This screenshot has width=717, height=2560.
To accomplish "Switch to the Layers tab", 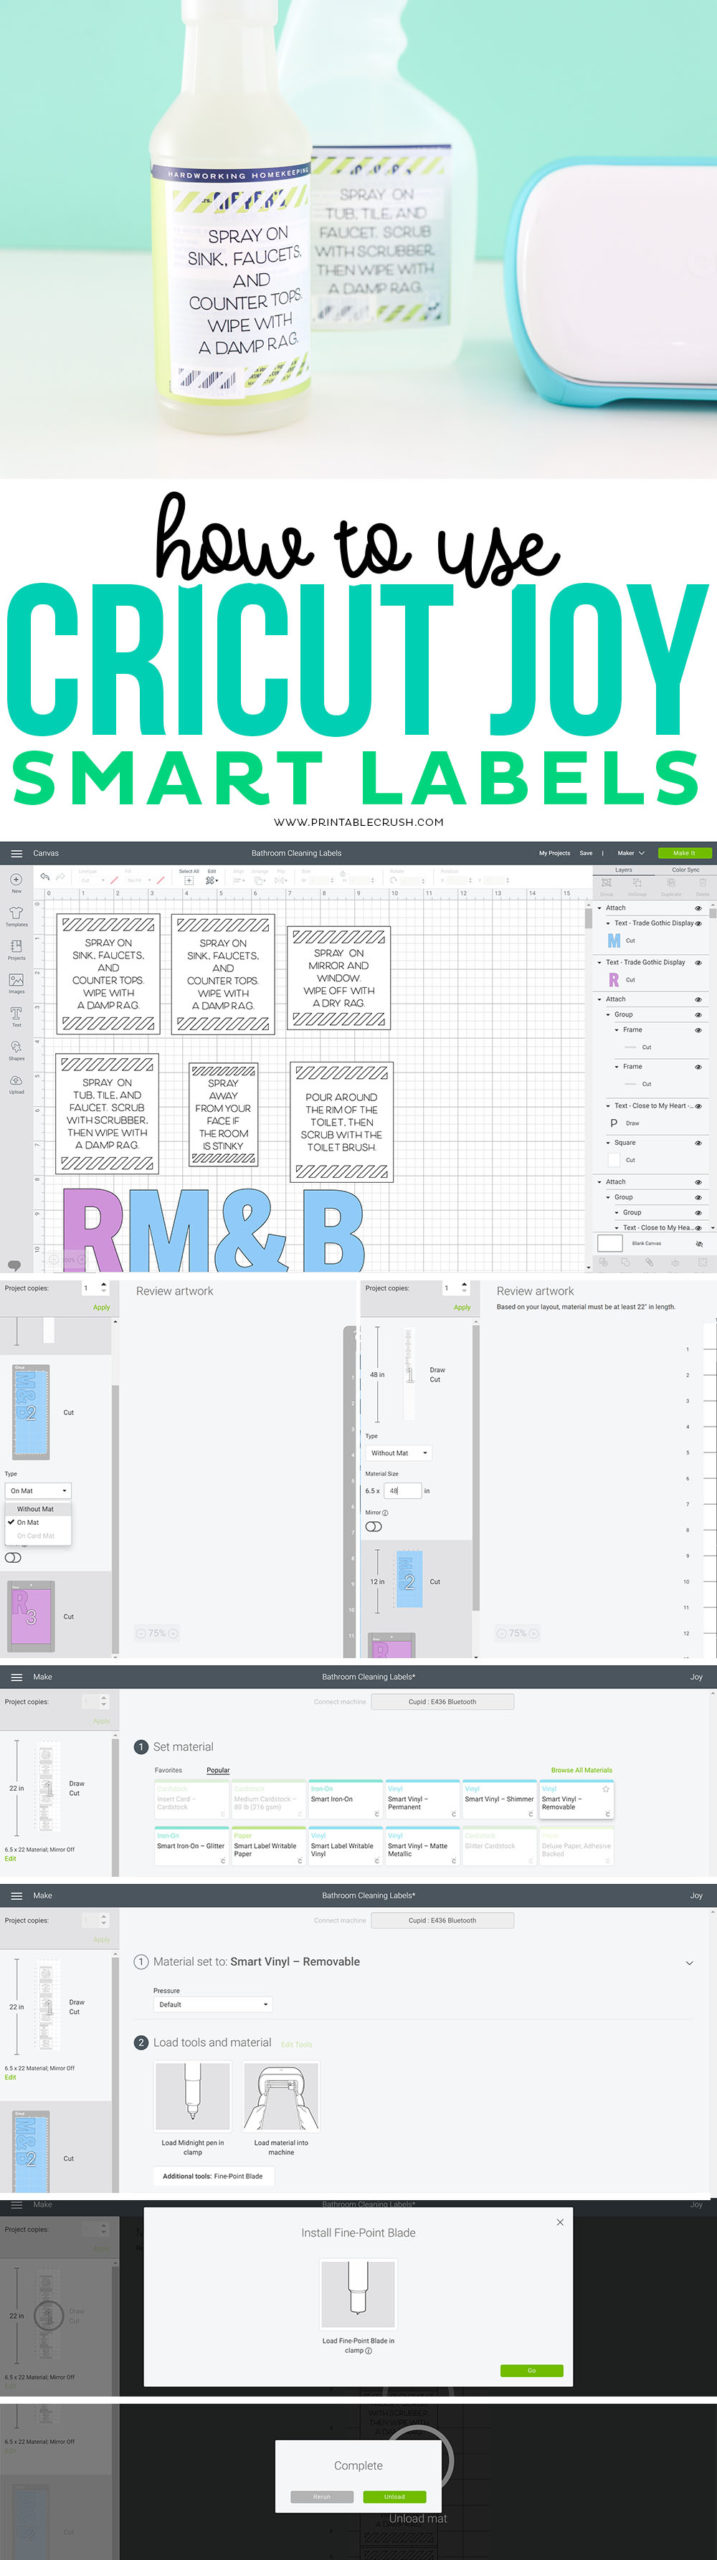I will click(x=623, y=869).
